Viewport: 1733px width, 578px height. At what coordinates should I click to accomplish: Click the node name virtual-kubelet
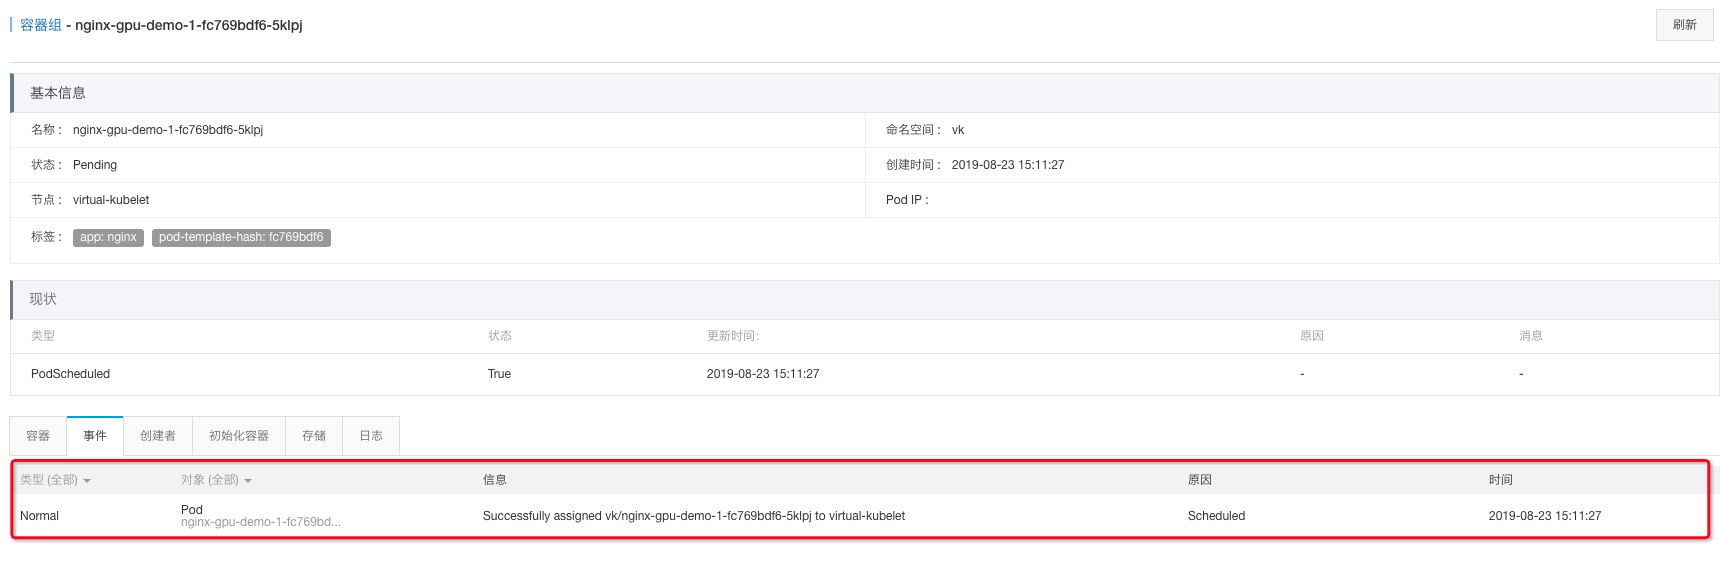tap(111, 200)
